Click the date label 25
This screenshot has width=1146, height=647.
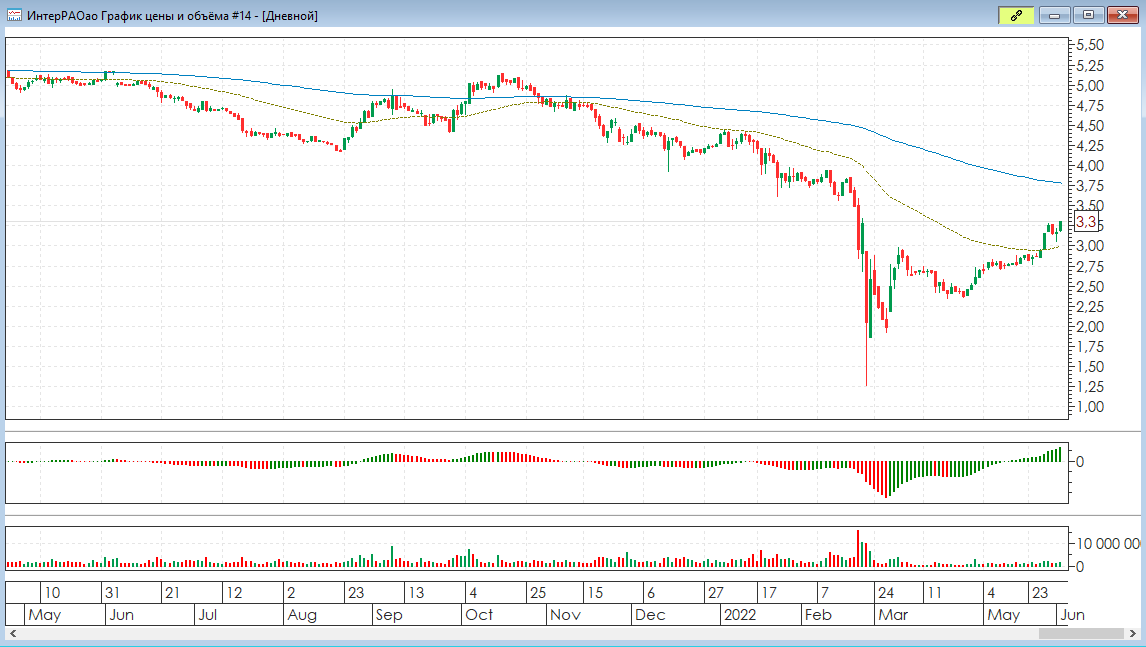point(538,593)
